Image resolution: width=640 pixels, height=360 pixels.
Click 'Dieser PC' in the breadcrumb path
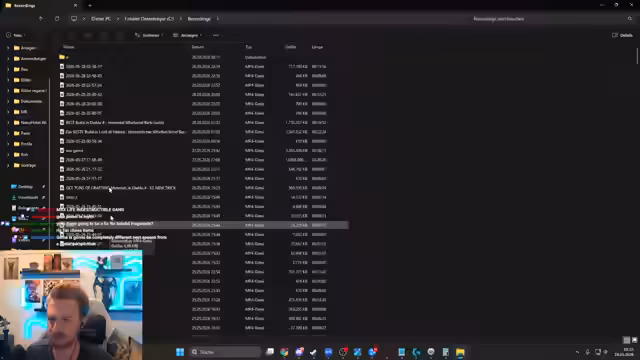pos(101,19)
